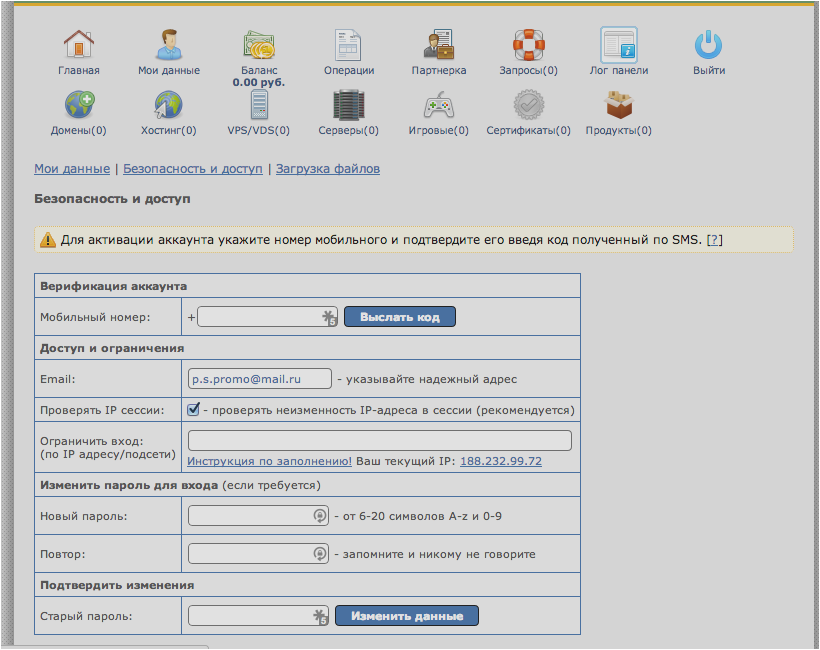820x650 pixels.
Task: Go to Мои данные link tab
Action: 72,169
